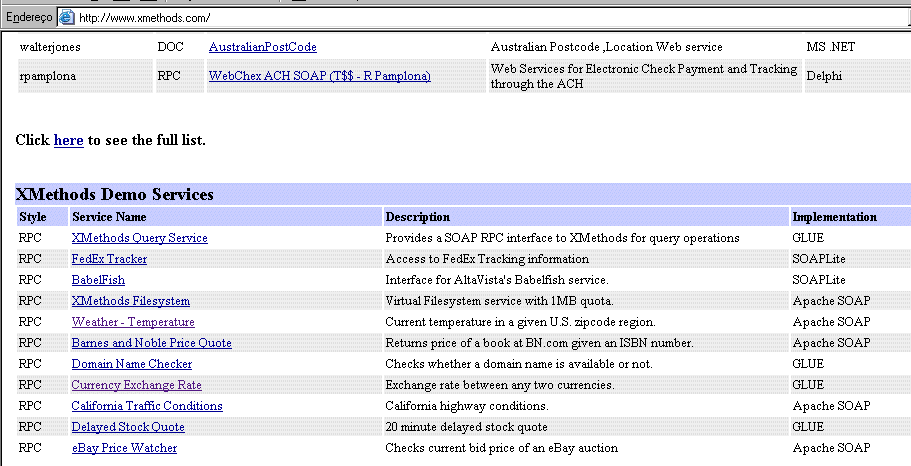Open the AustralianPostCode service link

point(263,47)
